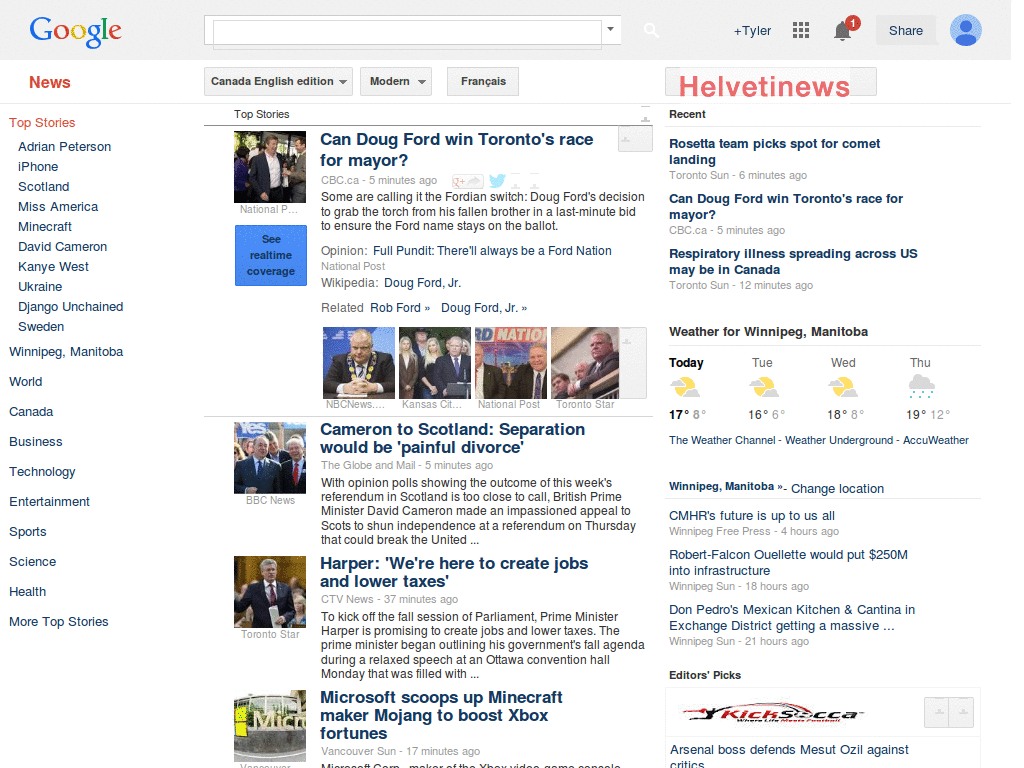Open Canada section in sidebar
This screenshot has height=768, width=1024.
[x=31, y=411]
